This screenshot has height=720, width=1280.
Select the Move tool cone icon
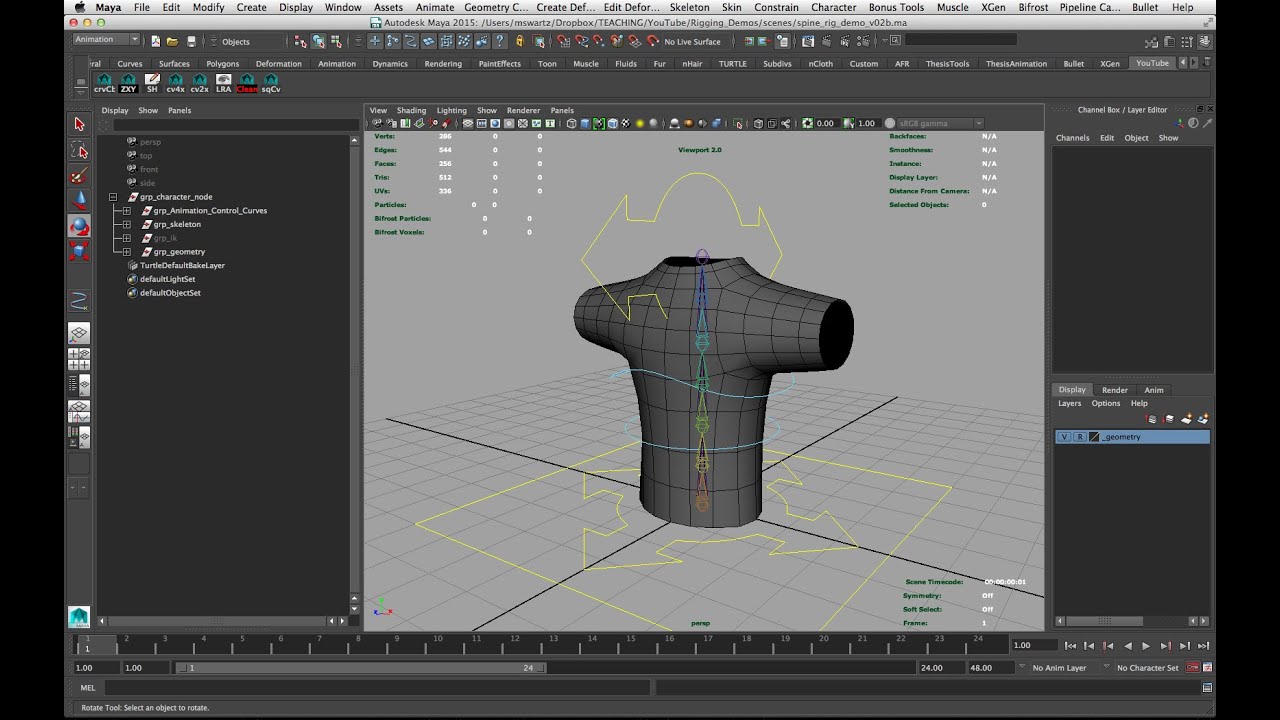point(79,200)
